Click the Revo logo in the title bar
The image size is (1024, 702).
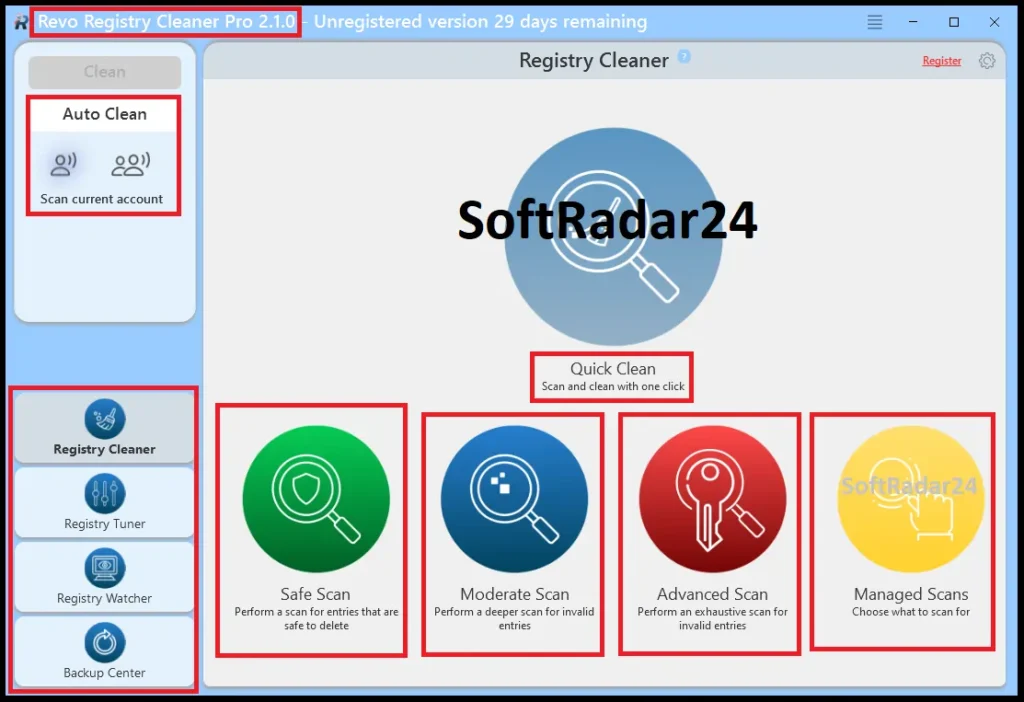tap(20, 21)
